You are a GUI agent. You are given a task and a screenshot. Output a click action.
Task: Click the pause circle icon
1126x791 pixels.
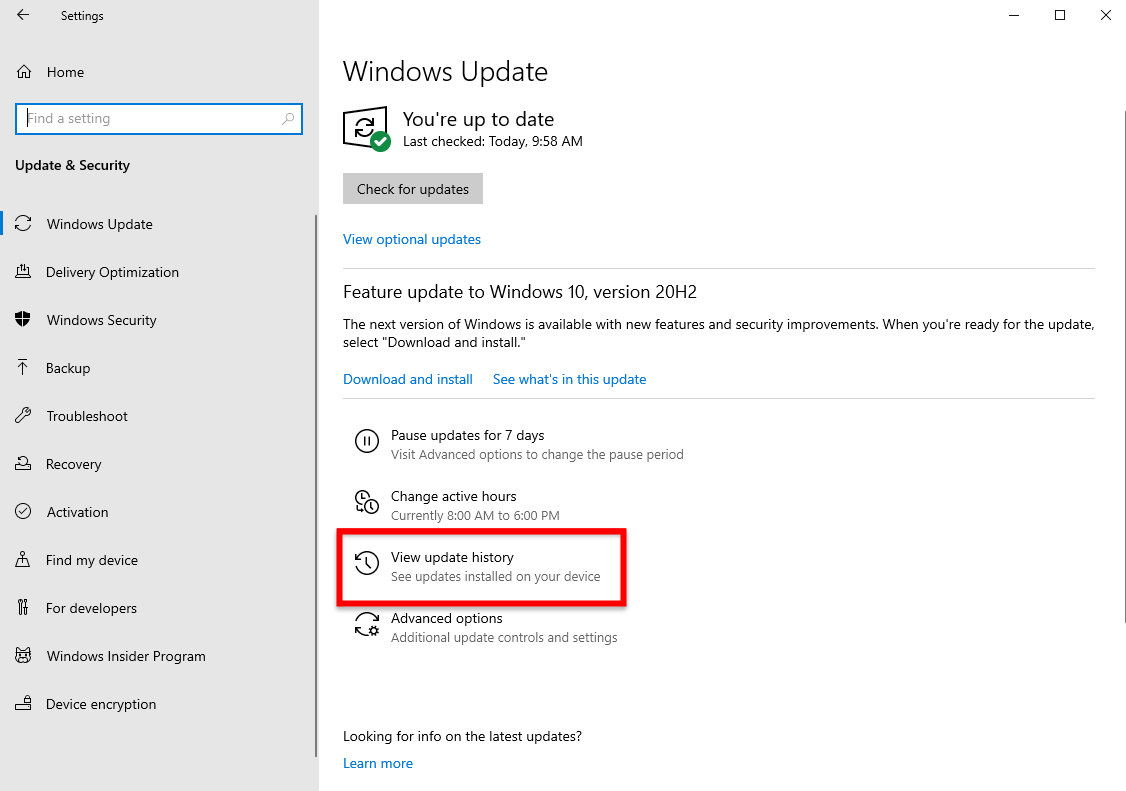coord(367,440)
